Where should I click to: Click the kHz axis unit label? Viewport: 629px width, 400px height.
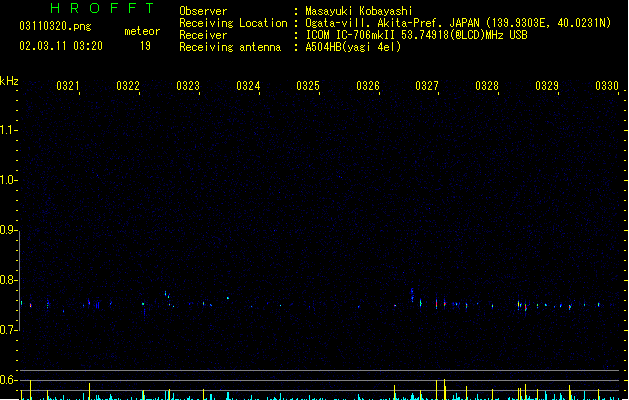click(9, 81)
